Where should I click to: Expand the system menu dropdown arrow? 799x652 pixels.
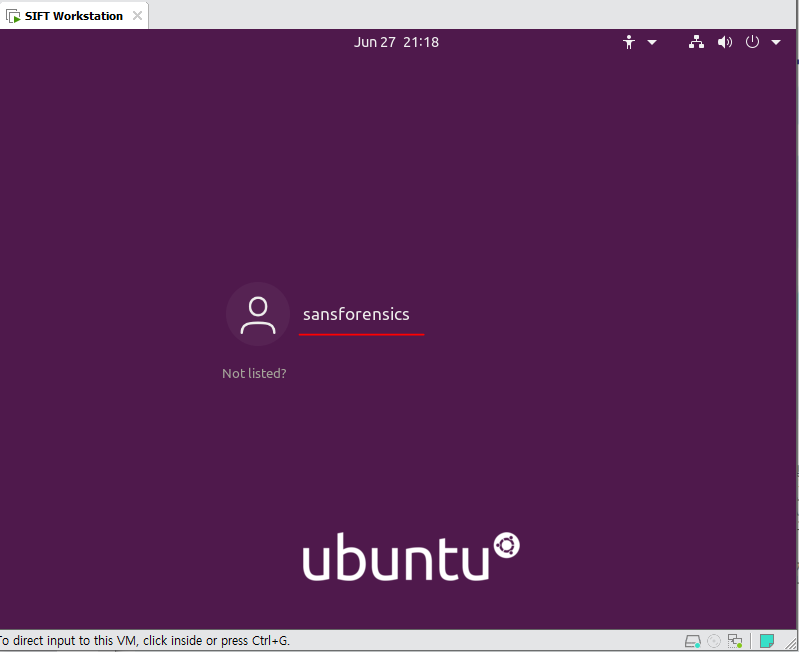(776, 42)
